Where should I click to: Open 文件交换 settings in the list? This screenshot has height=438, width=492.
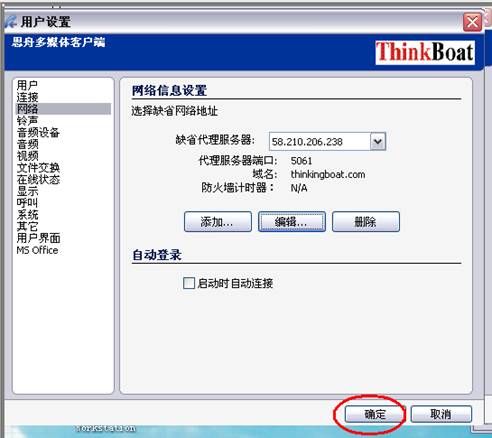click(x=38, y=168)
